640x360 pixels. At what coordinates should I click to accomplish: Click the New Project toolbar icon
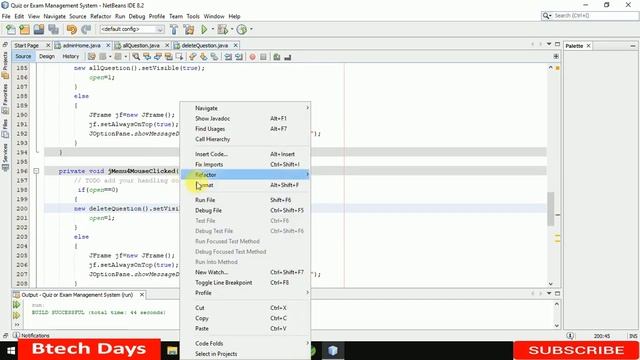24,29
